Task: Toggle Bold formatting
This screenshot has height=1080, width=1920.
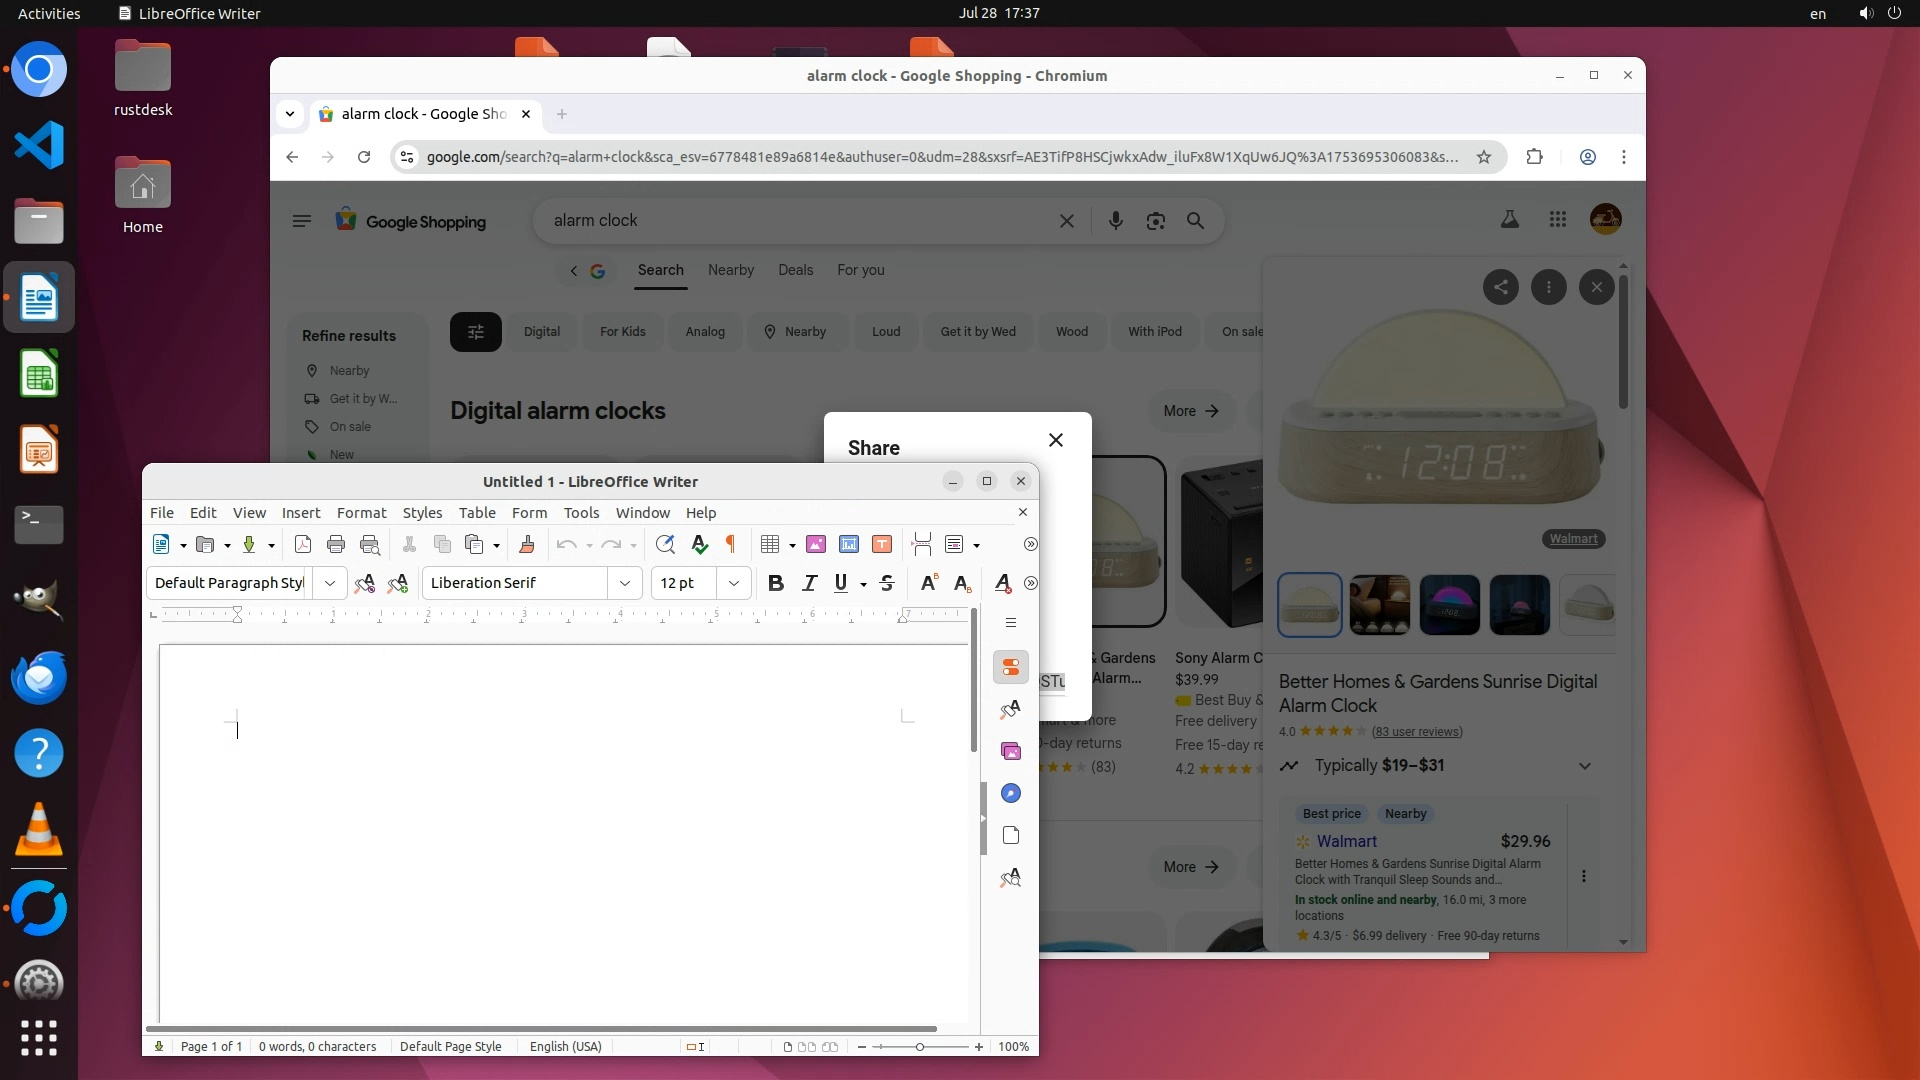Action: (x=775, y=583)
